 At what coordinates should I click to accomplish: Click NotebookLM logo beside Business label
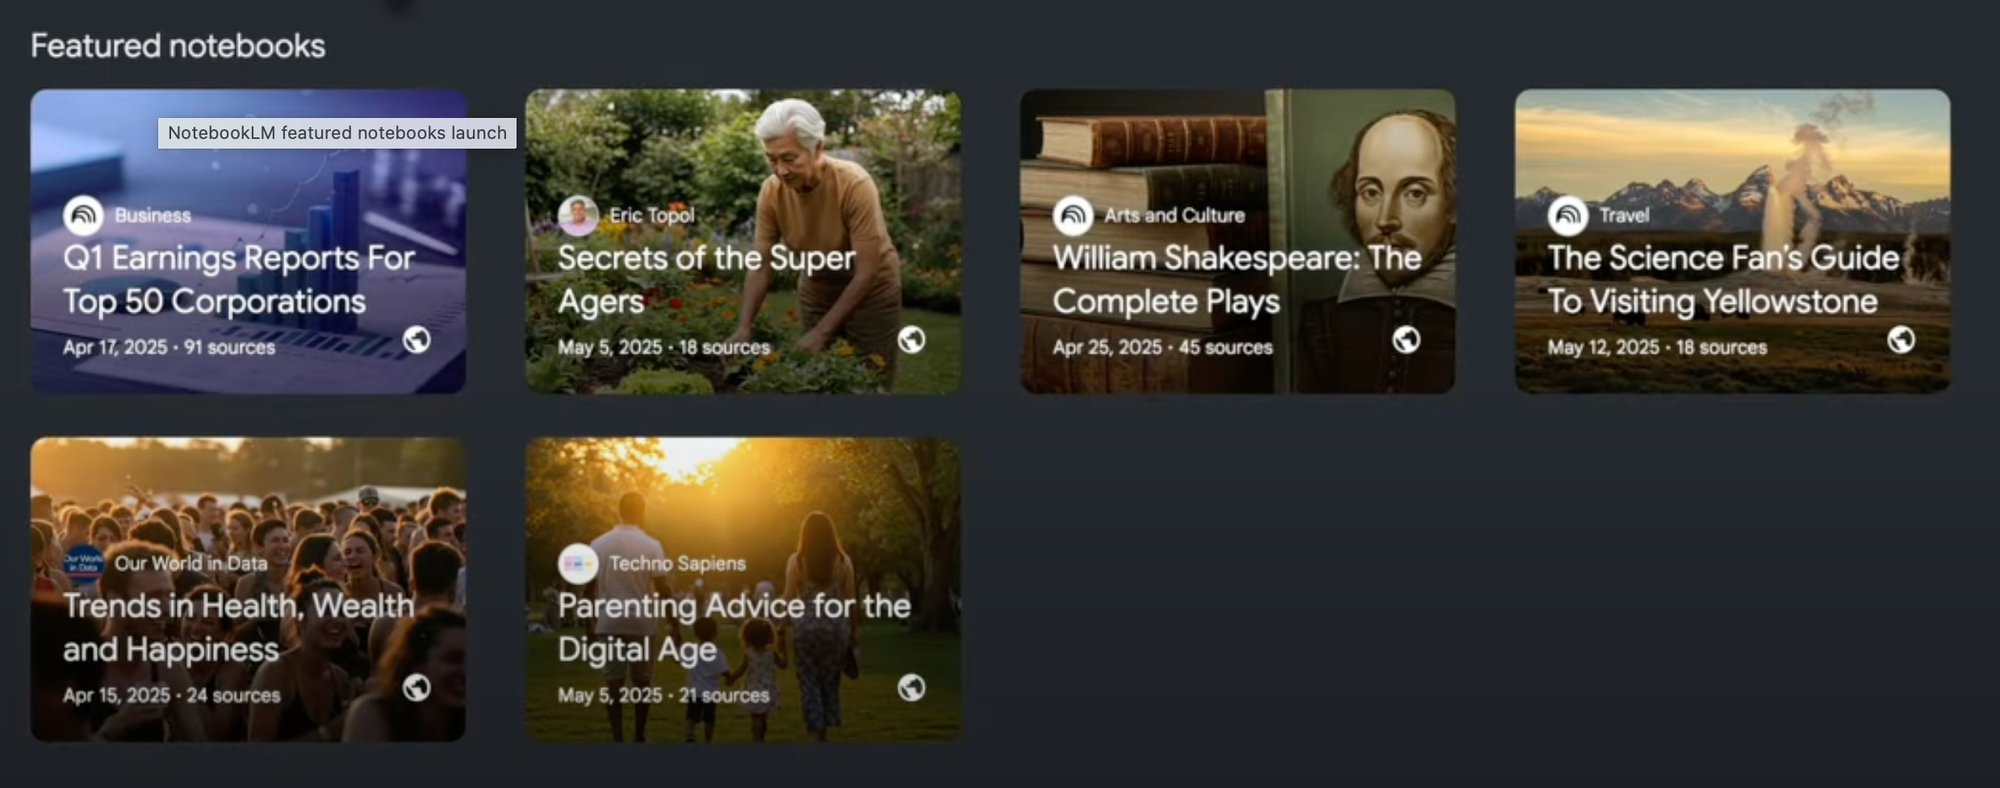(x=83, y=215)
